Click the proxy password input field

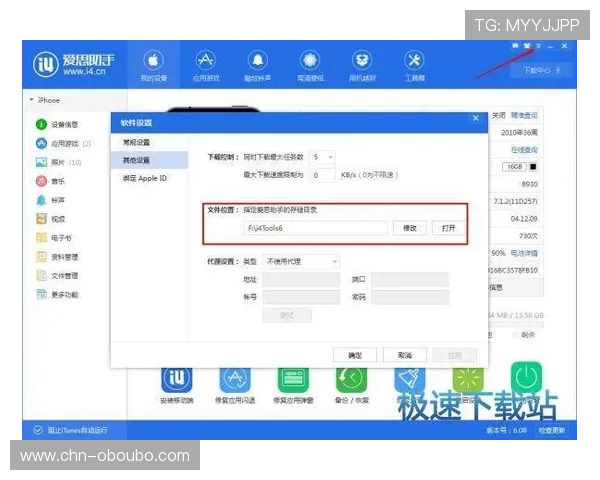click(x=410, y=297)
